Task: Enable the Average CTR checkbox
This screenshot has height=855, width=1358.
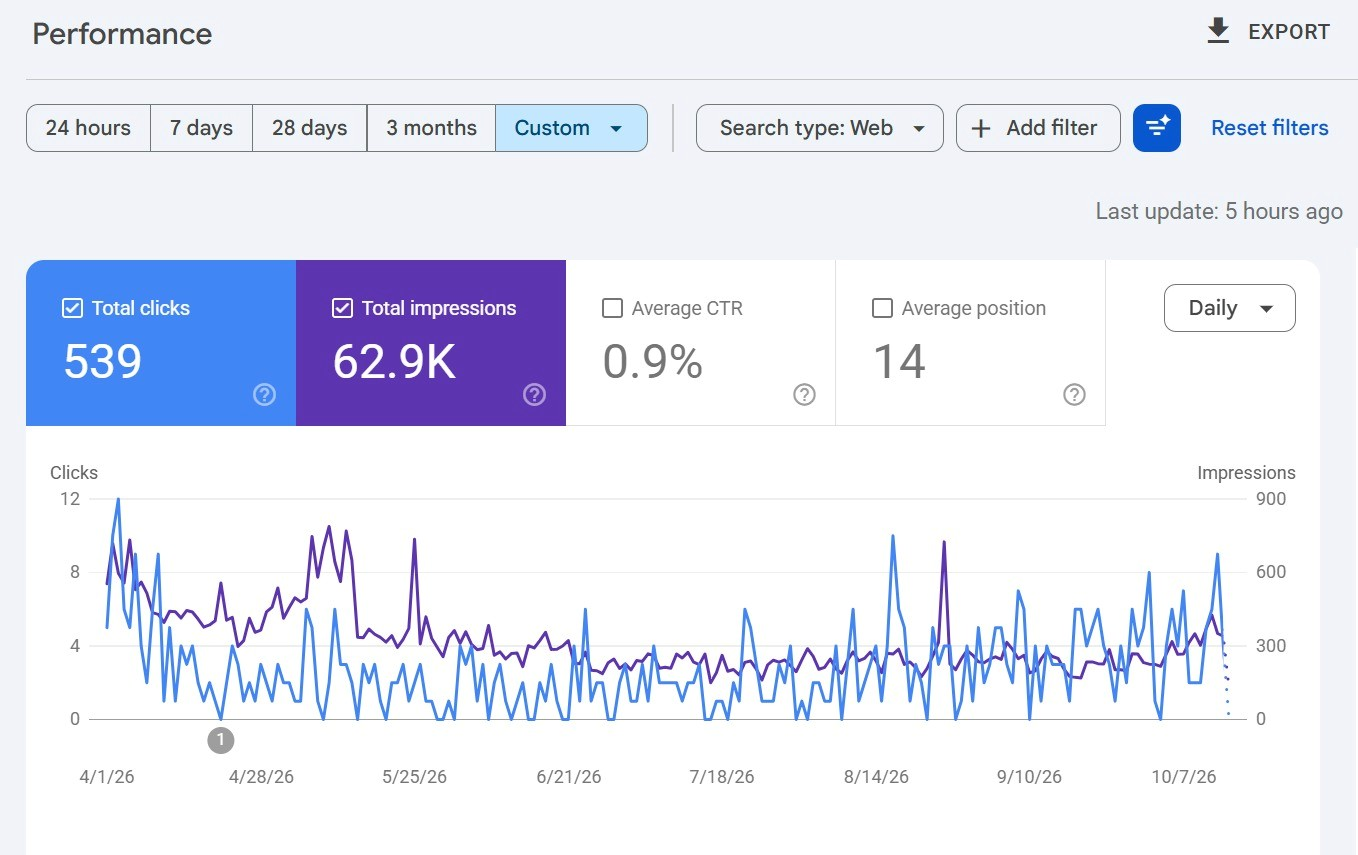Action: coord(612,308)
